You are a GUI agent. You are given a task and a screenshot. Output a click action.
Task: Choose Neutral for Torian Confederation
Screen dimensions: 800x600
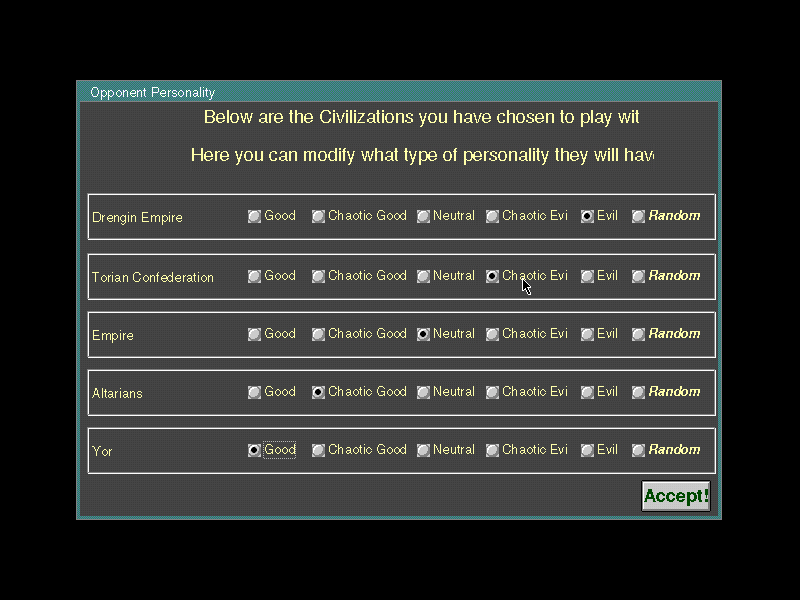pyautogui.click(x=423, y=276)
